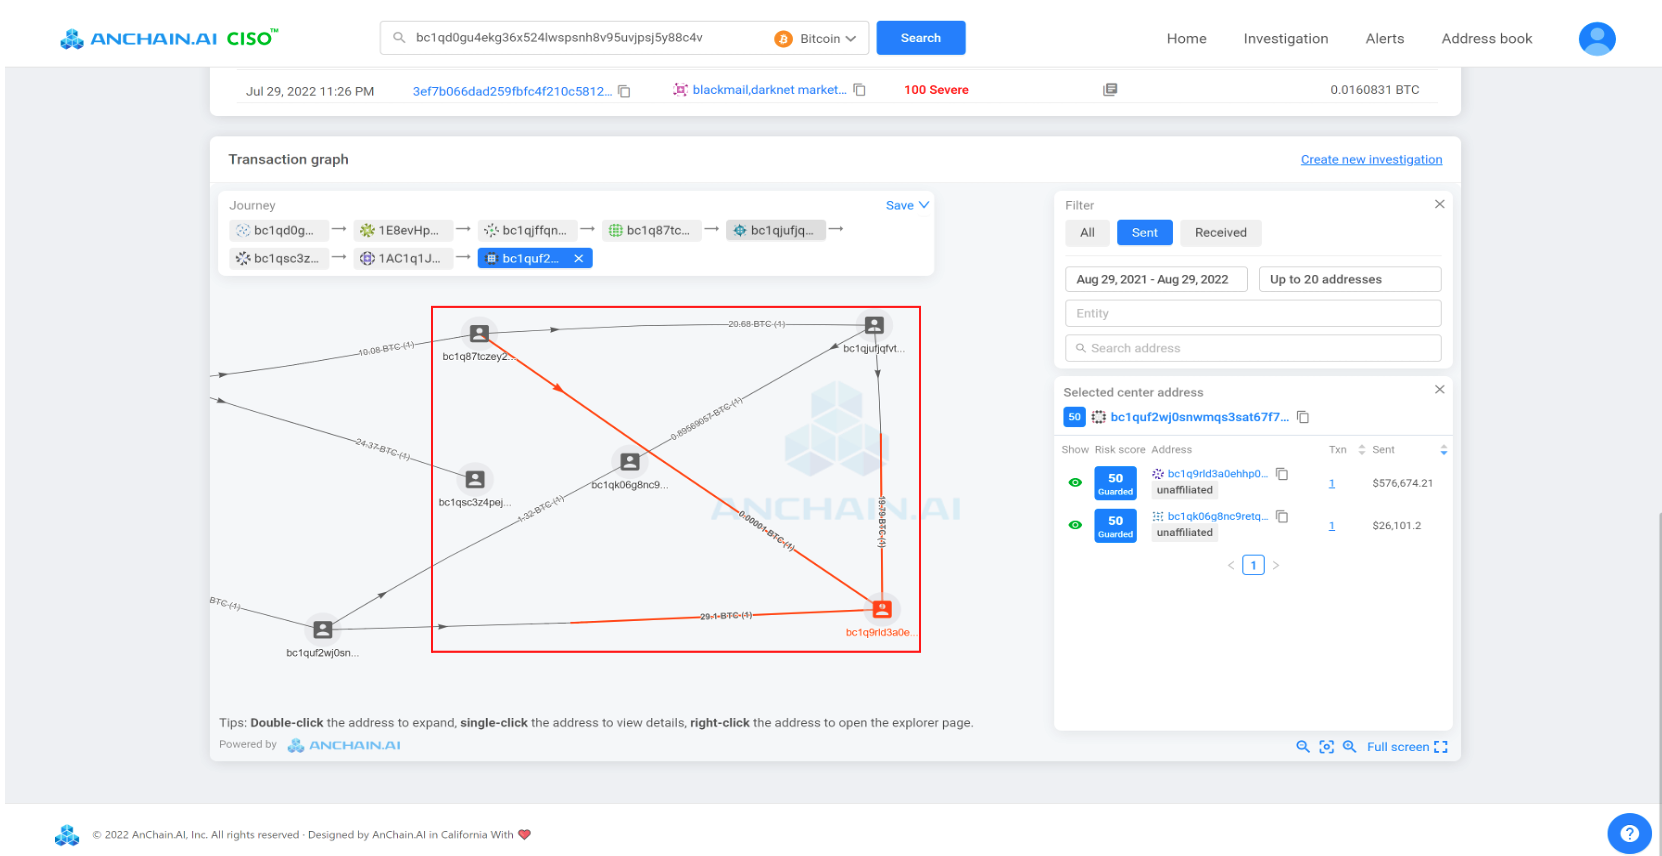
Task: Select highlighted red node bc1q9rld3a0e
Action: point(881,609)
